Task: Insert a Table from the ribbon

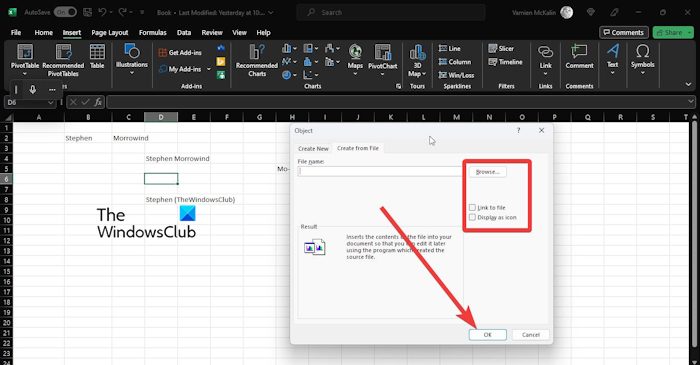Action: coord(97,57)
